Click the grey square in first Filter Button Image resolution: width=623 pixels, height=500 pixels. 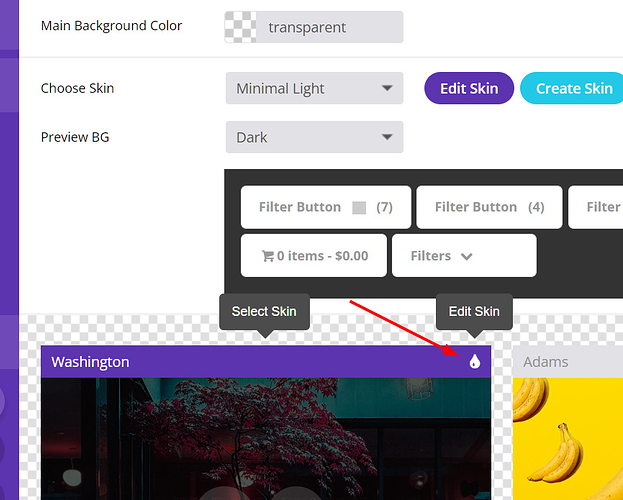(x=359, y=208)
